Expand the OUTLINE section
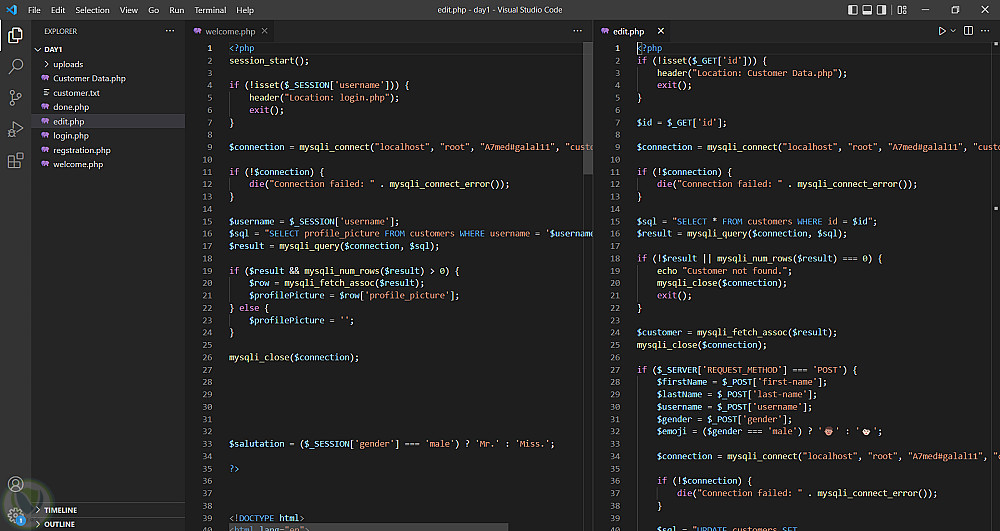This screenshot has width=1000, height=531. (59, 523)
